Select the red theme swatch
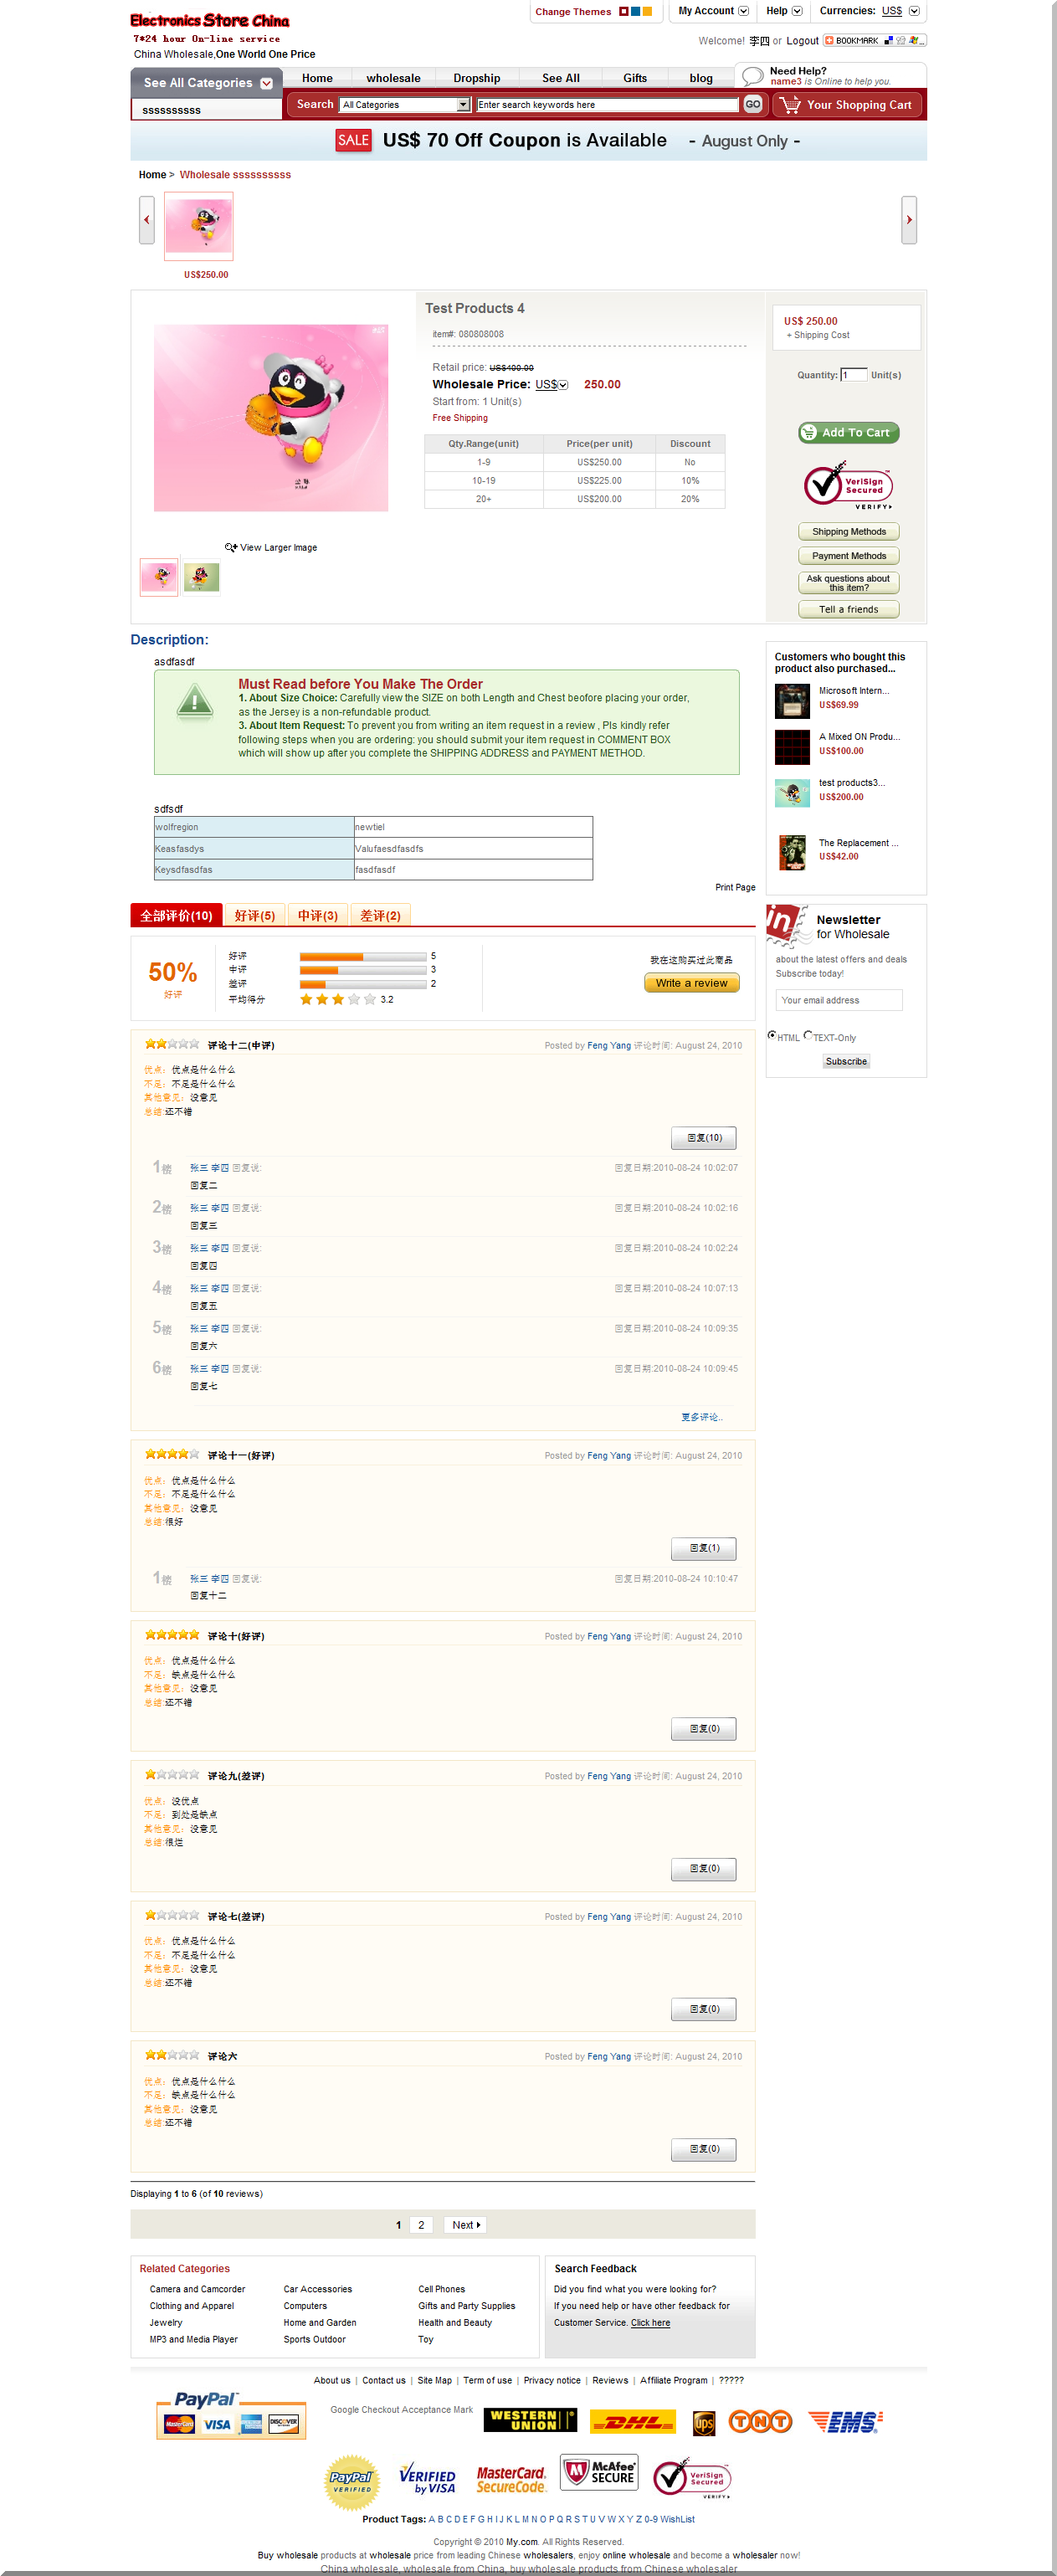This screenshot has height=2576, width=1057. pyautogui.click(x=624, y=12)
